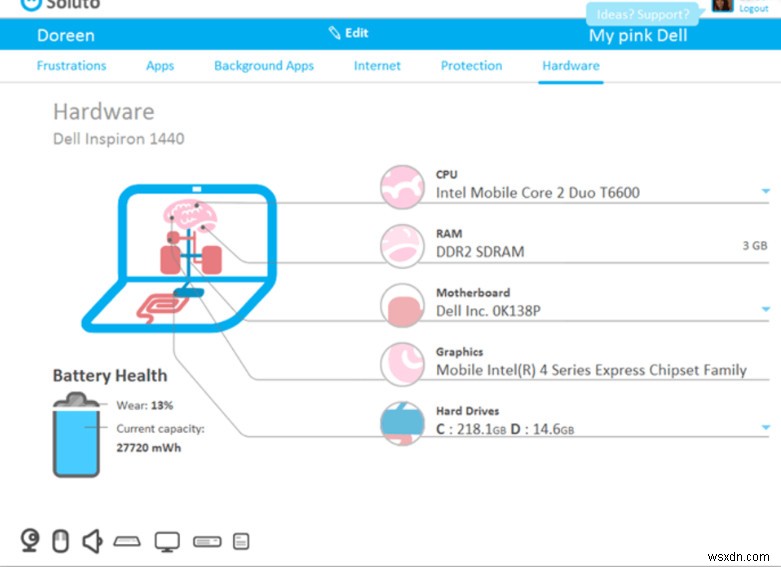Viewport: 781px width, 567px height.
Task: Open the Ideas? Support? bubble
Action: [643, 14]
